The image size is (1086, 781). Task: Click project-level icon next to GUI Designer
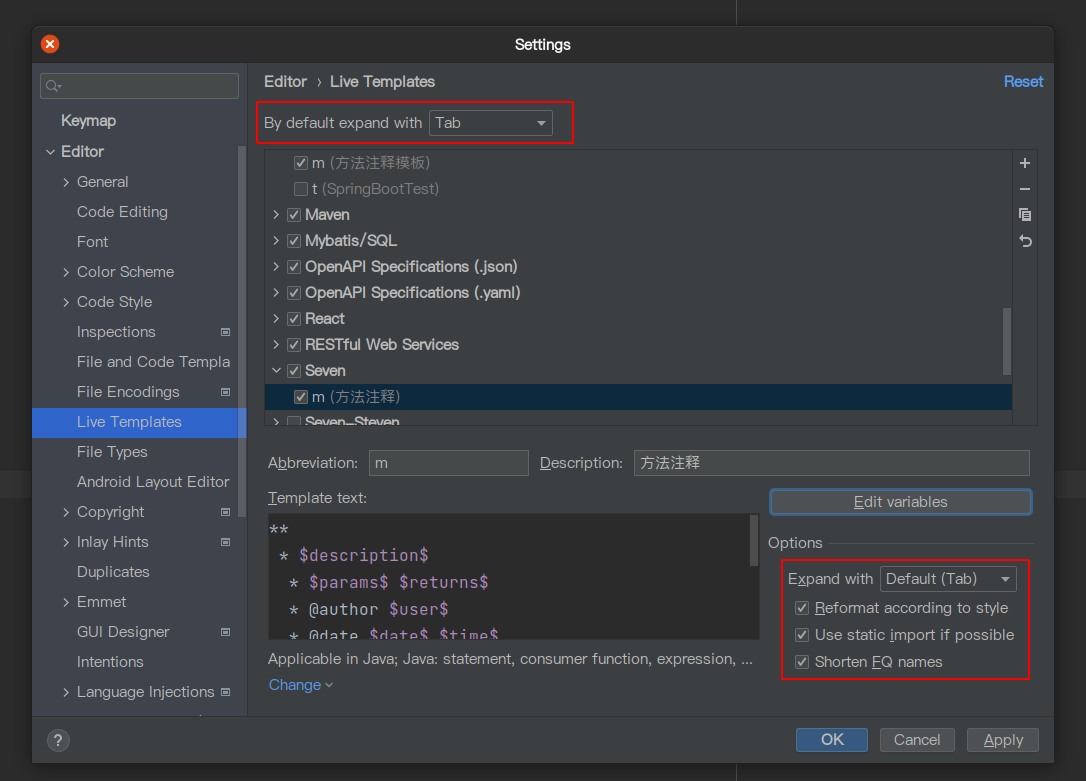click(x=225, y=632)
